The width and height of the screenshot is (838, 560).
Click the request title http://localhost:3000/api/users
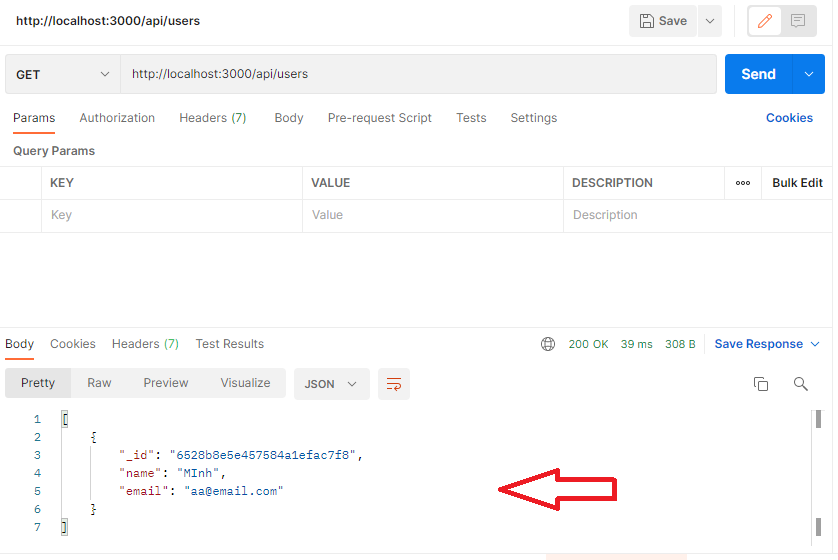pyautogui.click(x=108, y=21)
